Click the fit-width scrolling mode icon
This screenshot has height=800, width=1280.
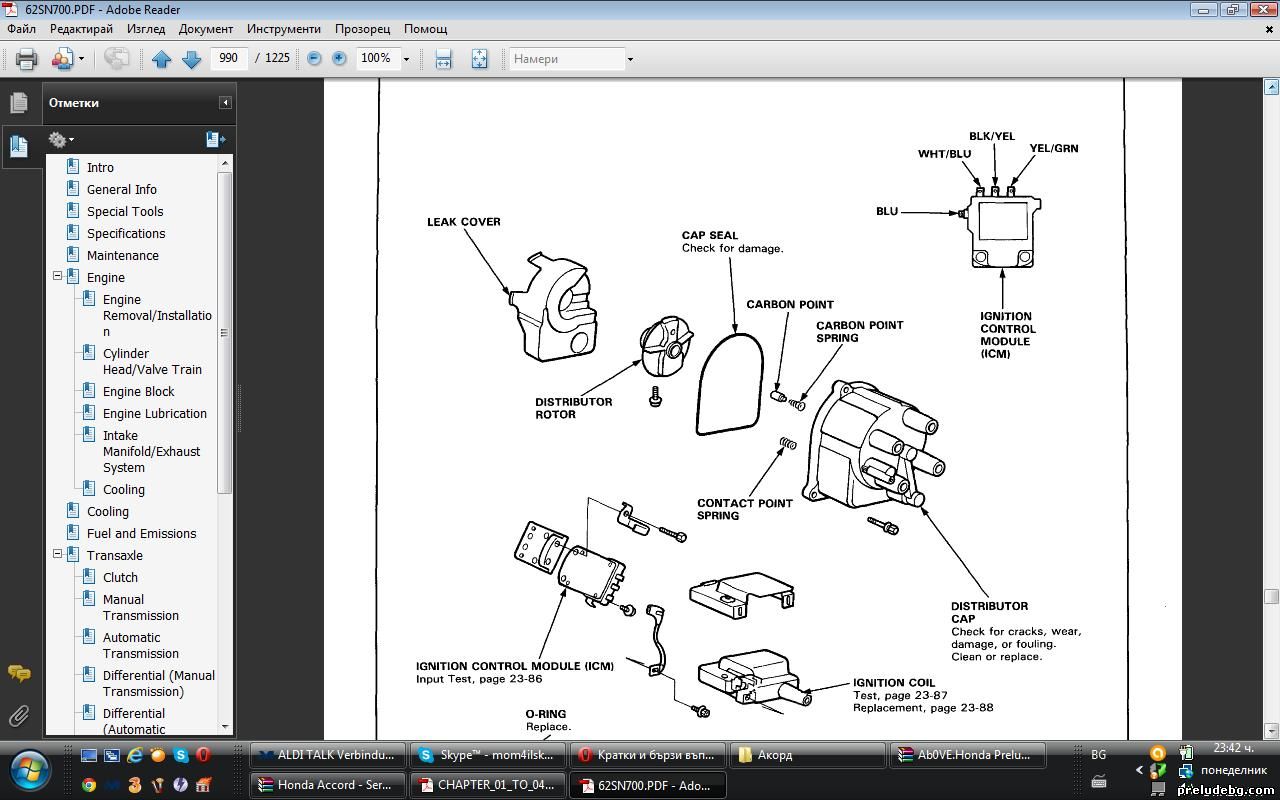[x=443, y=59]
